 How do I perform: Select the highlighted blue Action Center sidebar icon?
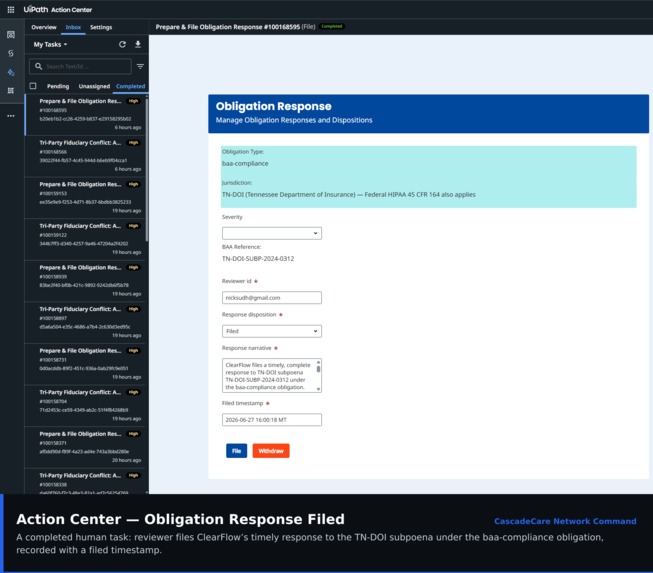coord(11,72)
